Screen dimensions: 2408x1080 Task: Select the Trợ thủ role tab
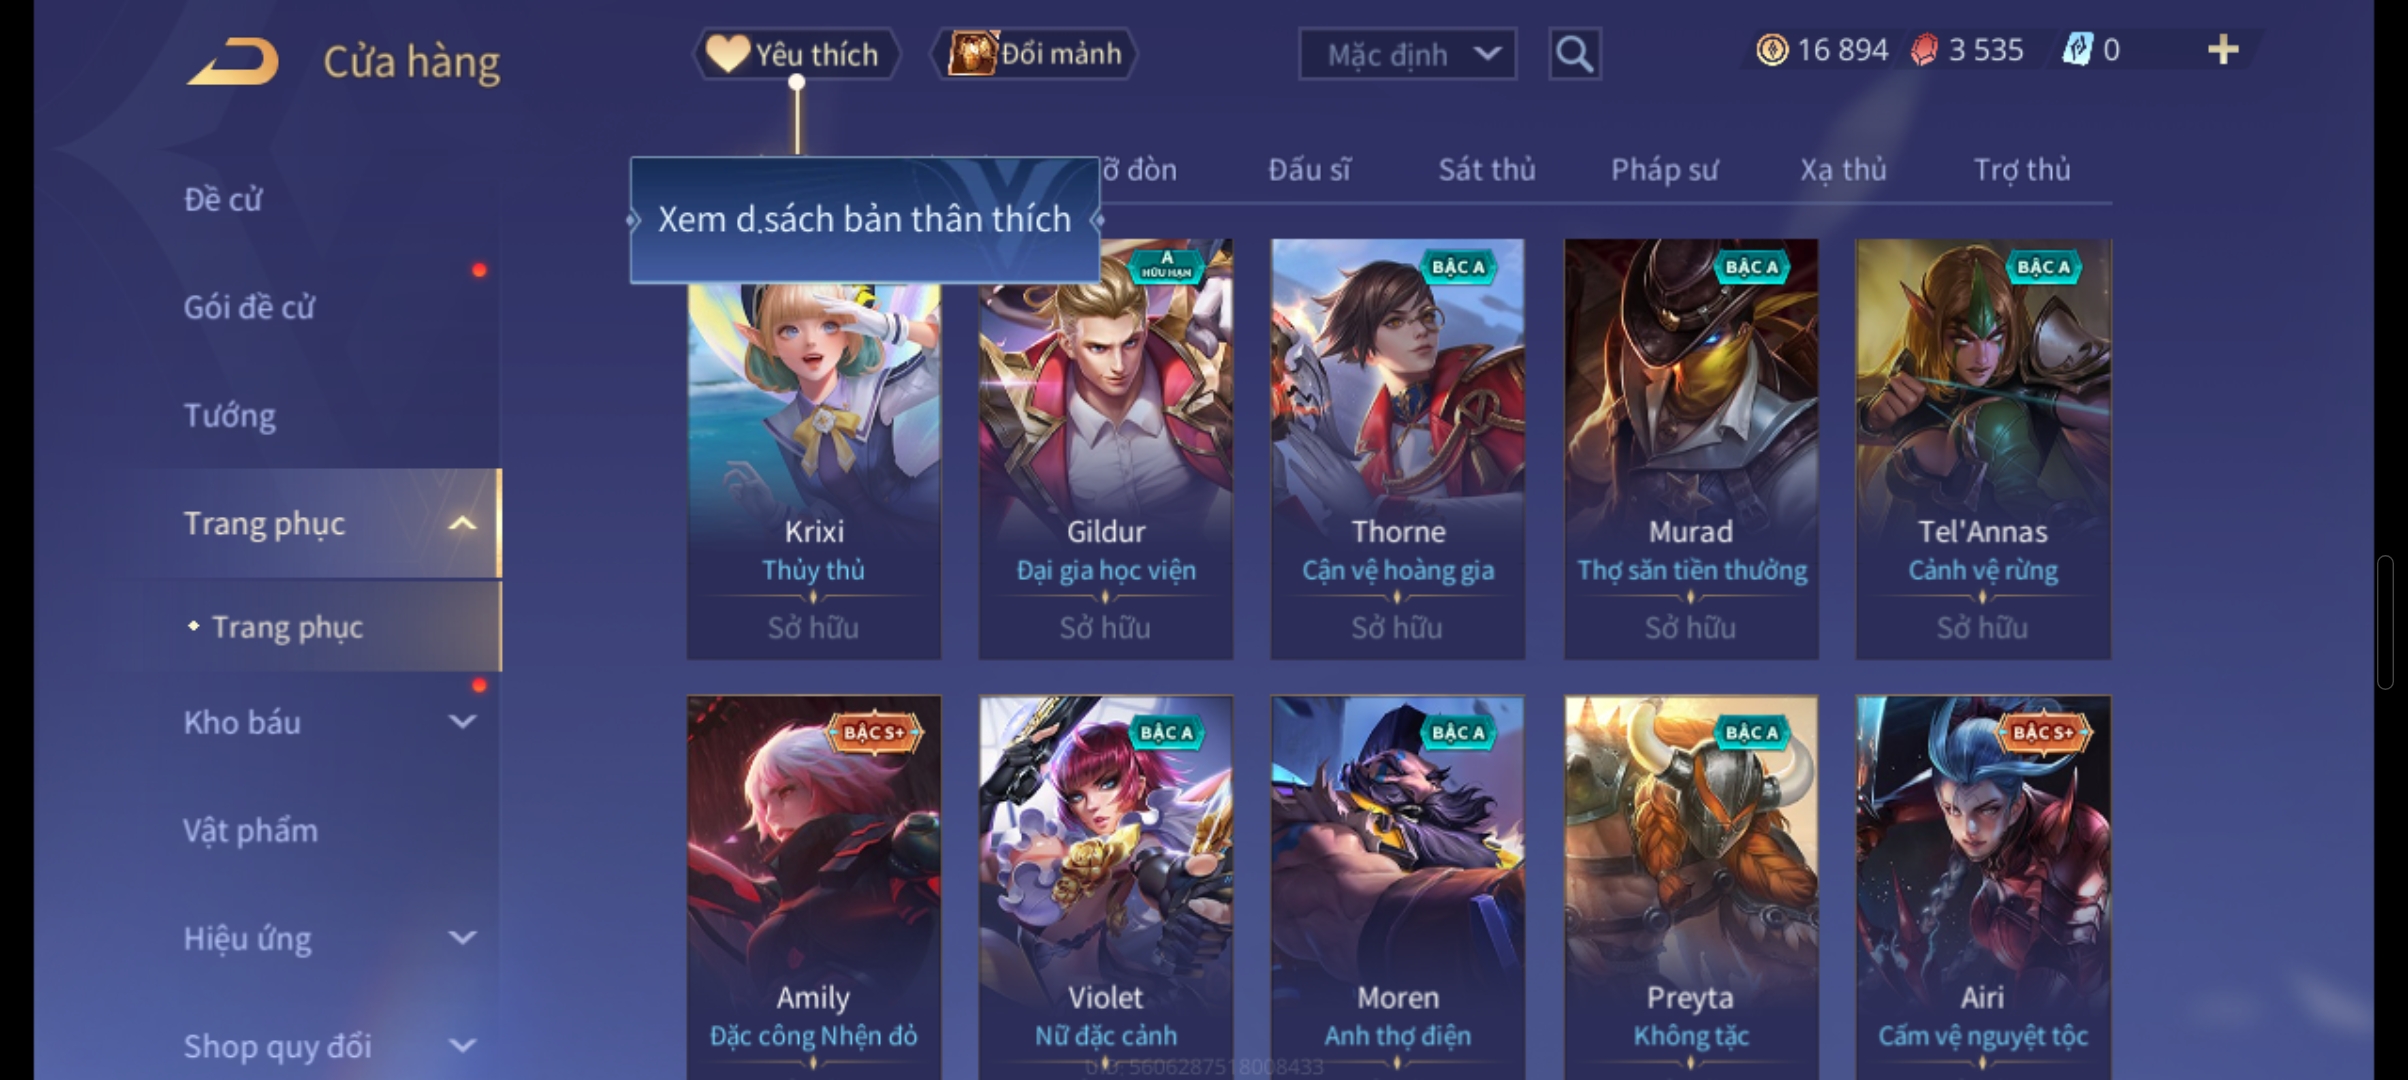(x=2021, y=170)
